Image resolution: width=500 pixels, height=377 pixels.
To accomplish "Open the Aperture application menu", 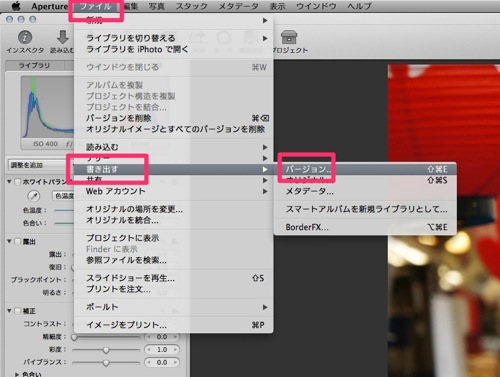I will click(50, 6).
